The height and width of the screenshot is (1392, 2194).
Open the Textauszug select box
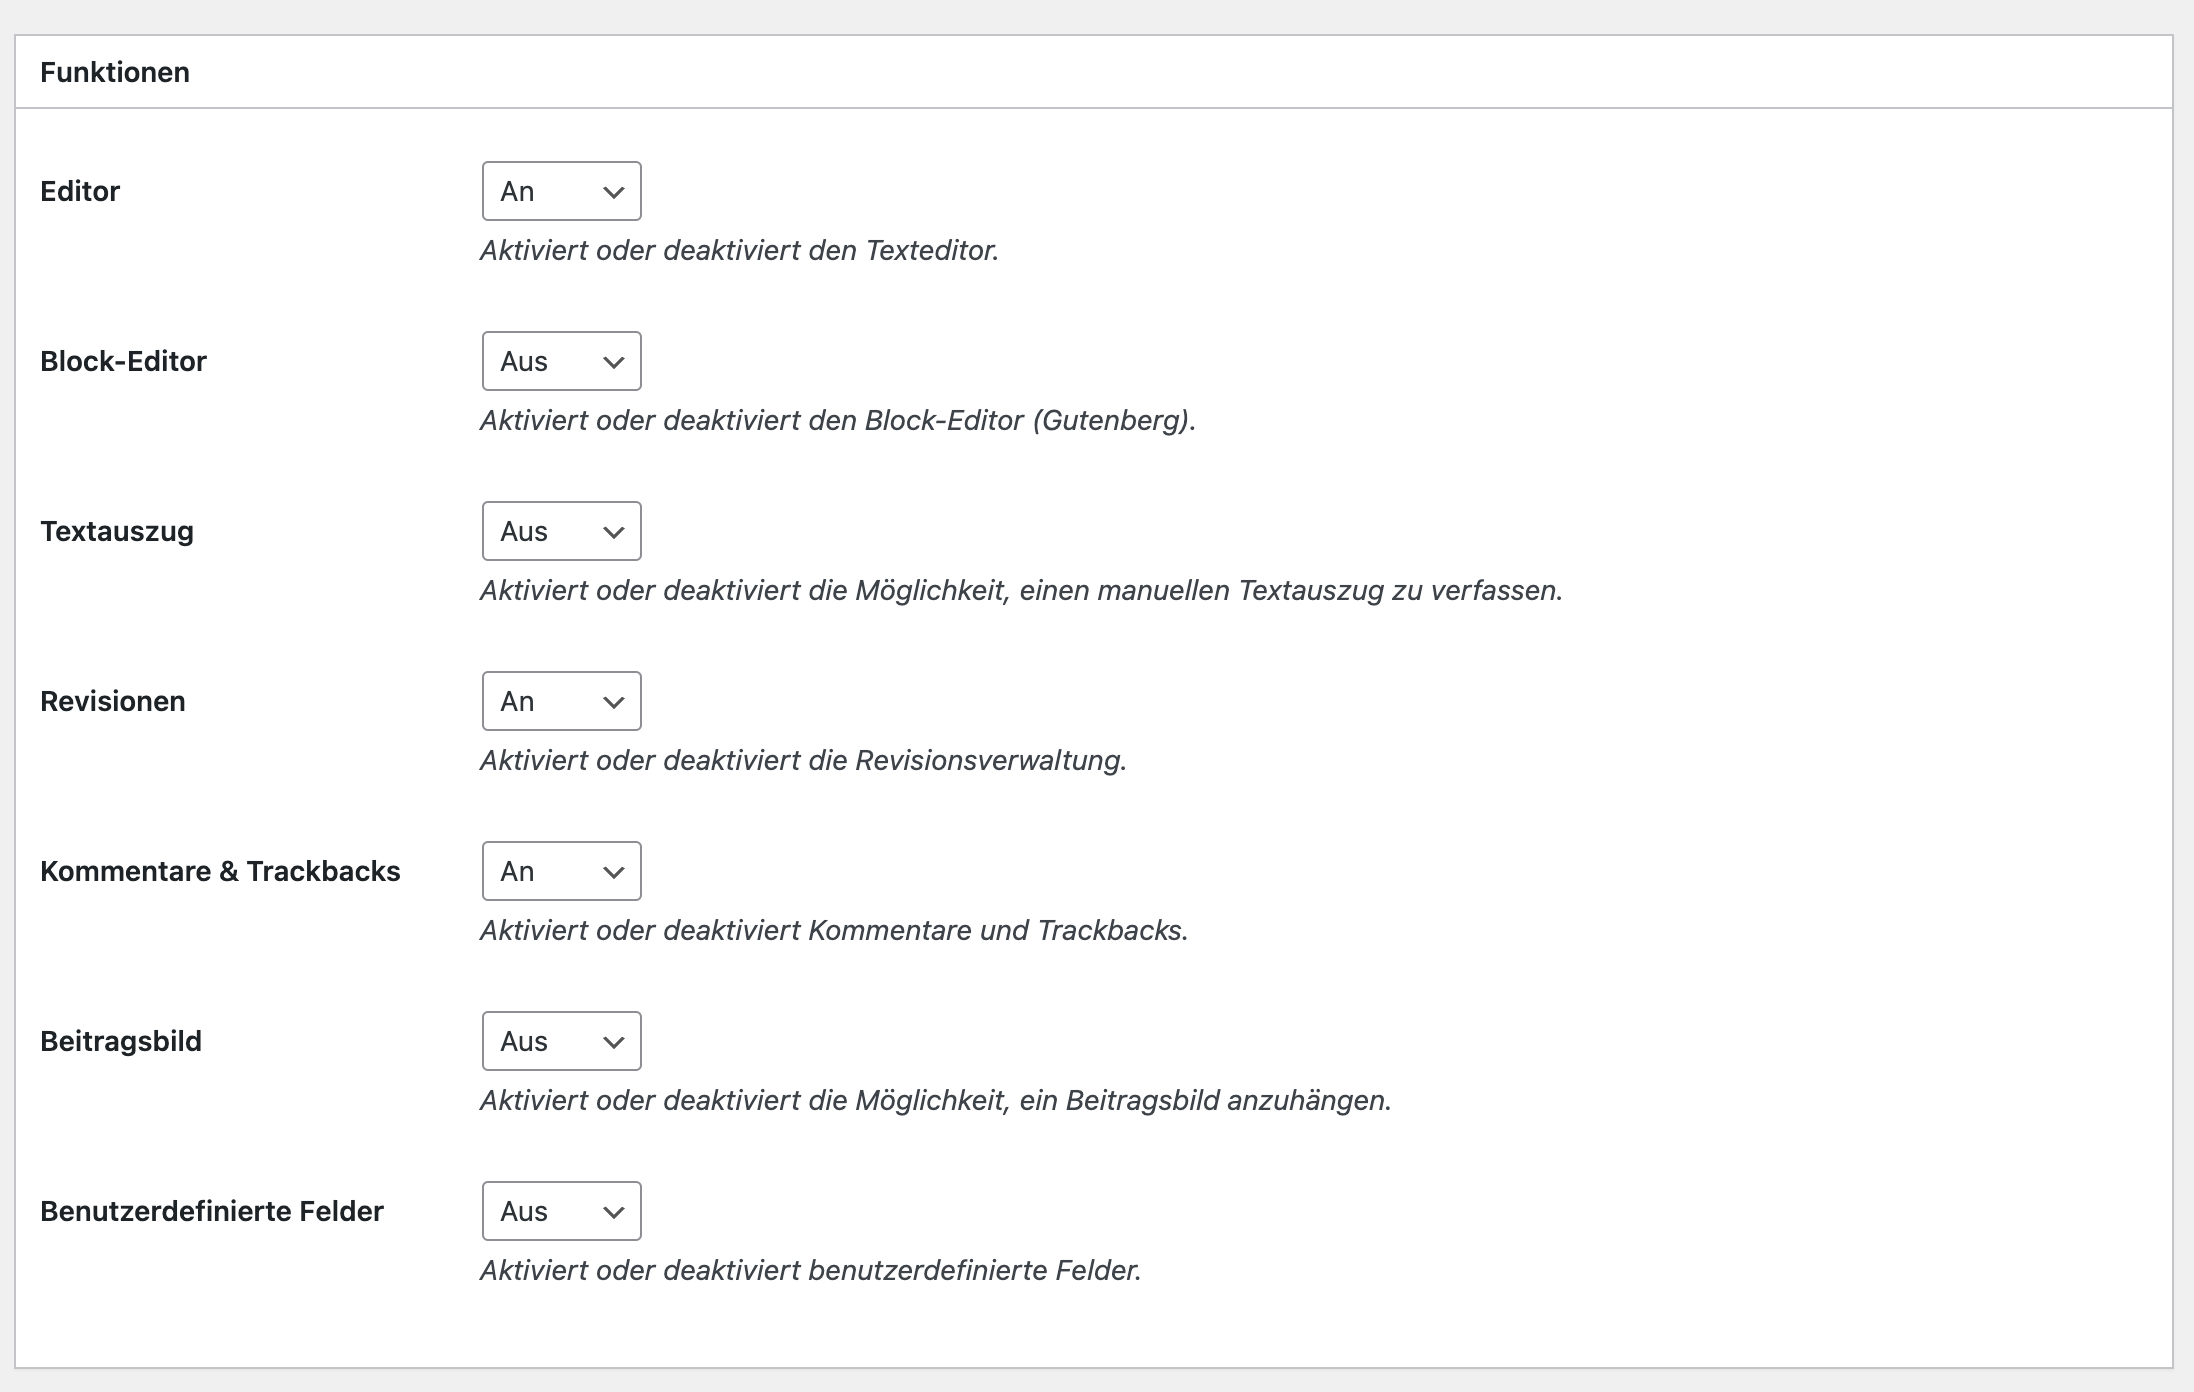(x=561, y=531)
